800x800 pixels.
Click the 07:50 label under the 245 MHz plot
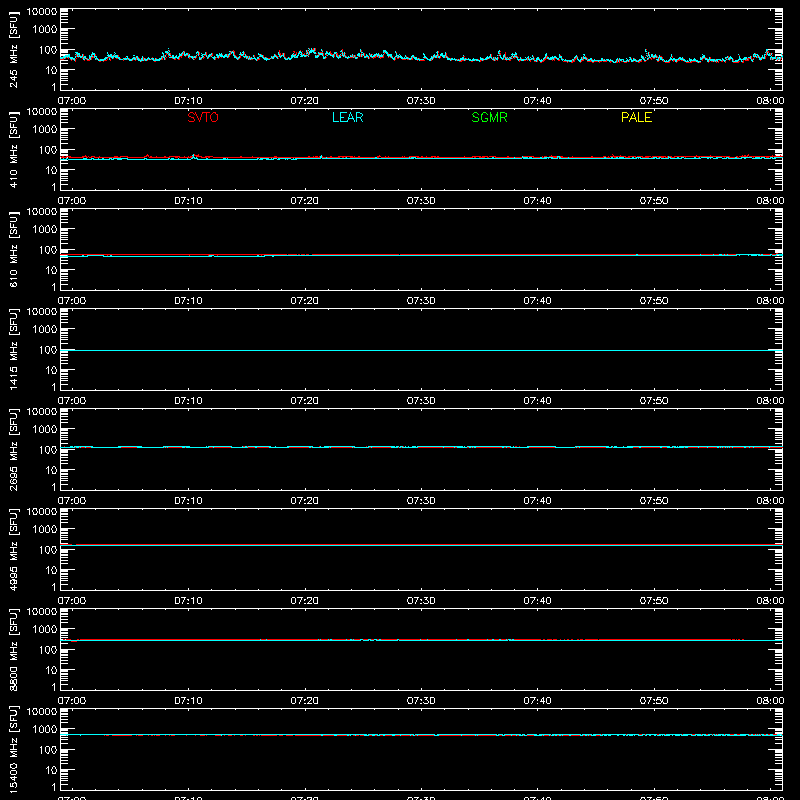(x=654, y=101)
